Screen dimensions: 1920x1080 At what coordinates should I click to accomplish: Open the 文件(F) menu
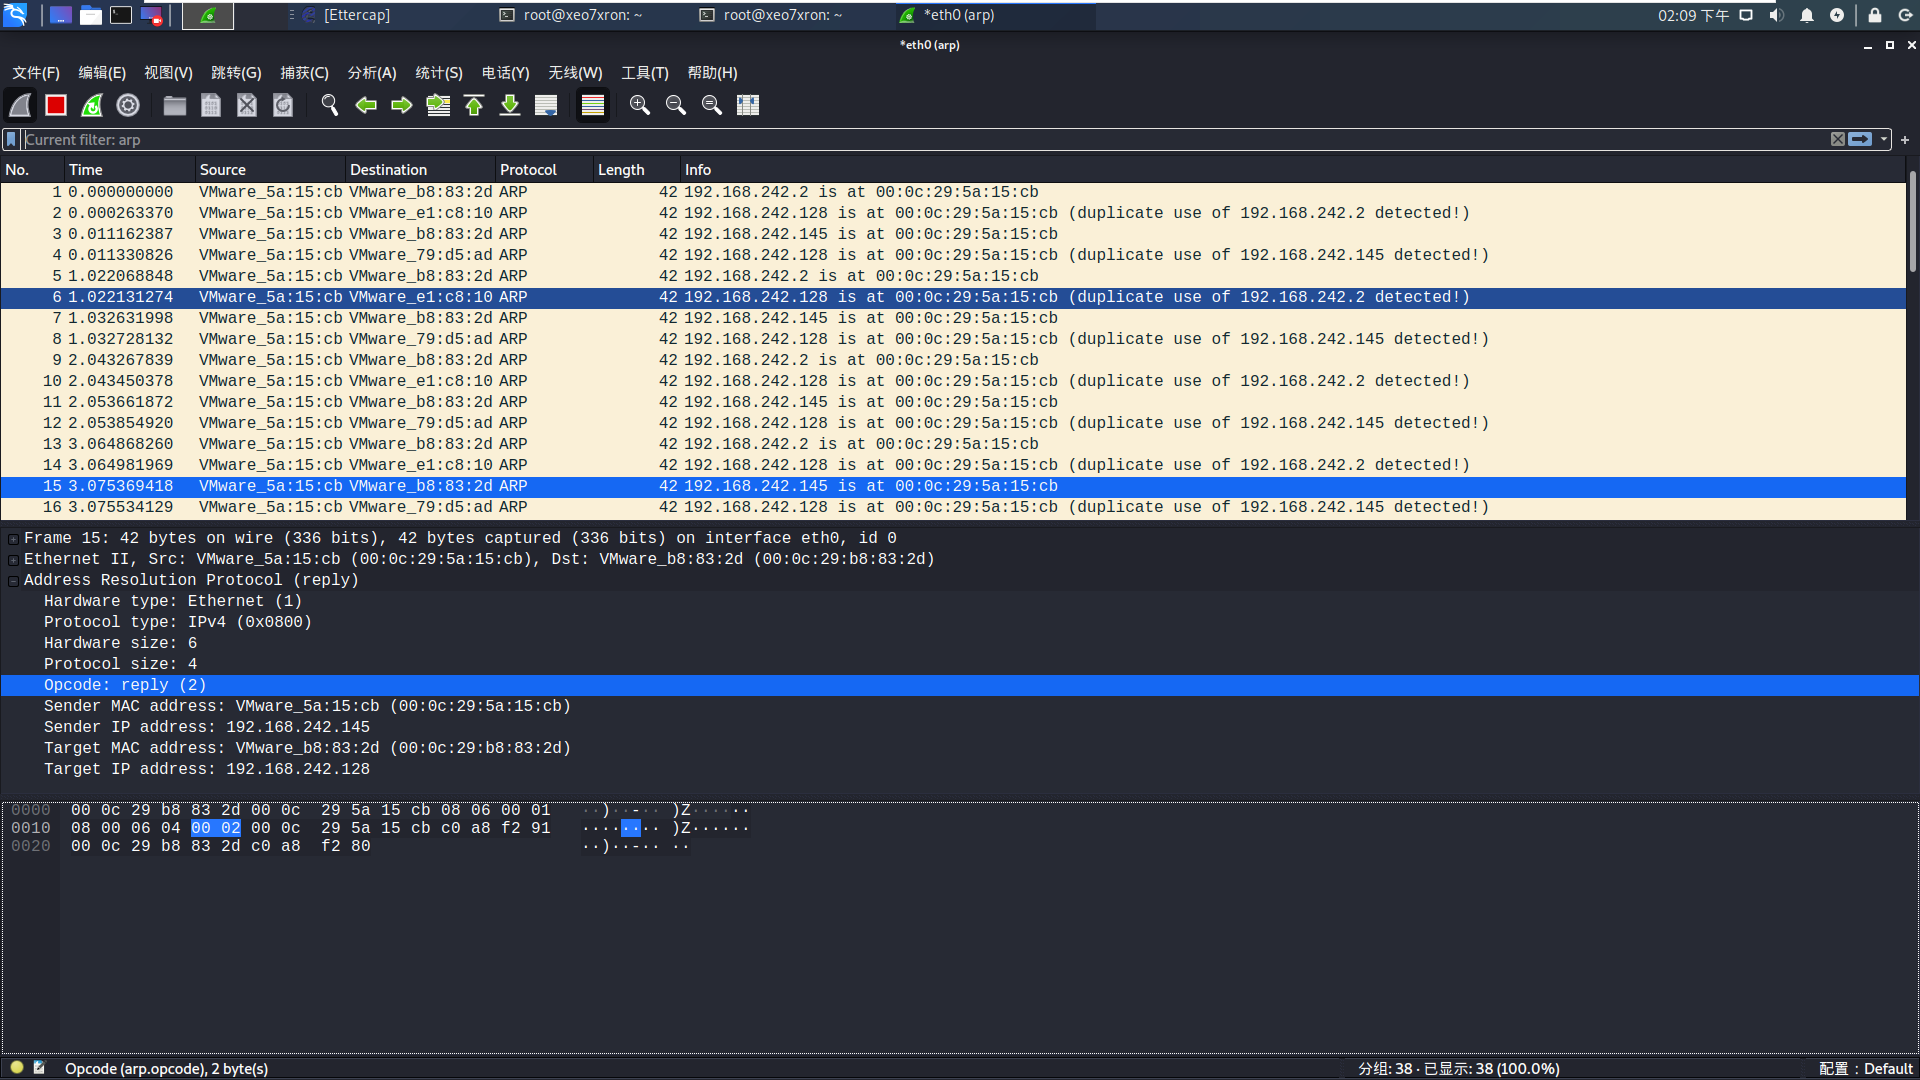click(36, 73)
